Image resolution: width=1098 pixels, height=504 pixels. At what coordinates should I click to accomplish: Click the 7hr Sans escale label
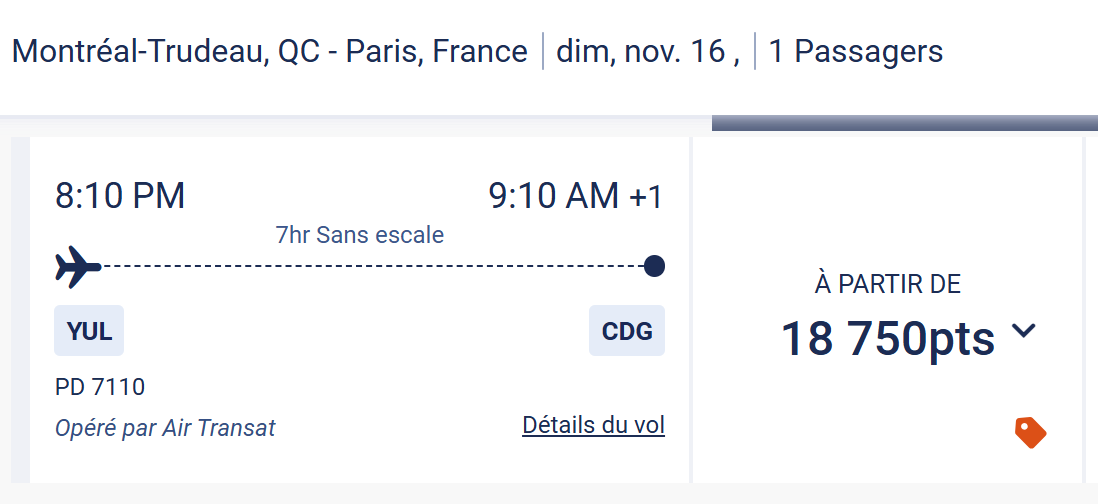[359, 235]
